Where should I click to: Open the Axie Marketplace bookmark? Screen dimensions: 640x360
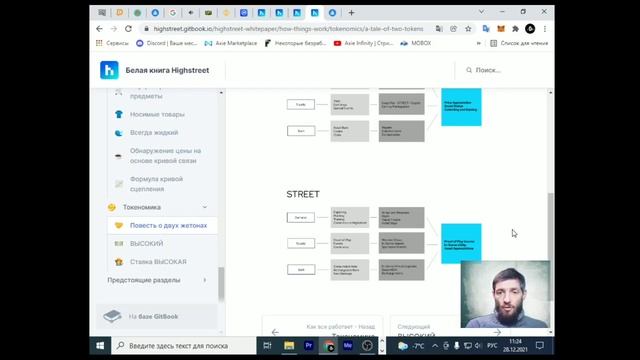click(231, 43)
